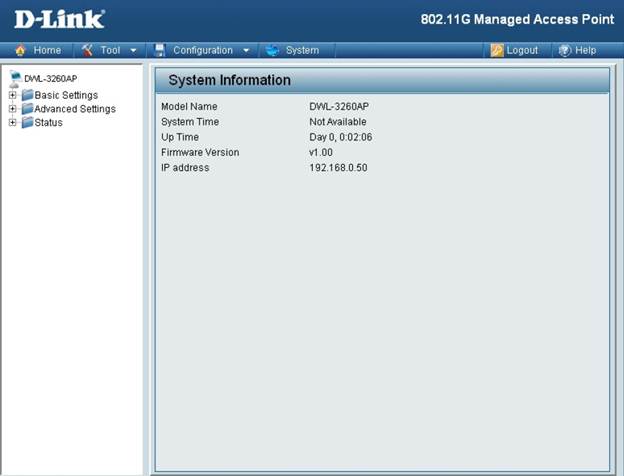Select Basic Settings in the tree
This screenshot has height=476, width=624.
click(66, 95)
